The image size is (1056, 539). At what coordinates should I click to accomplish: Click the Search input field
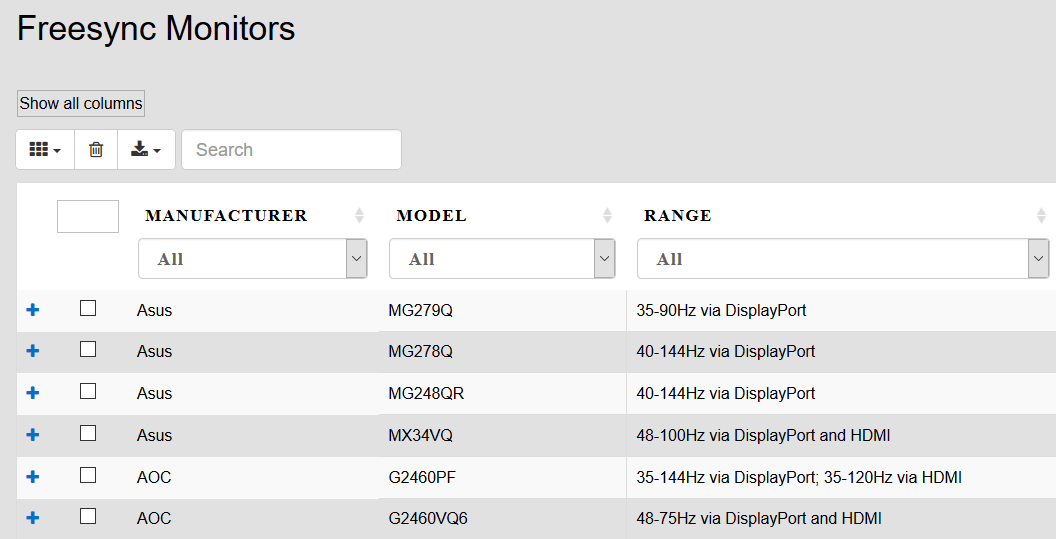pos(292,150)
